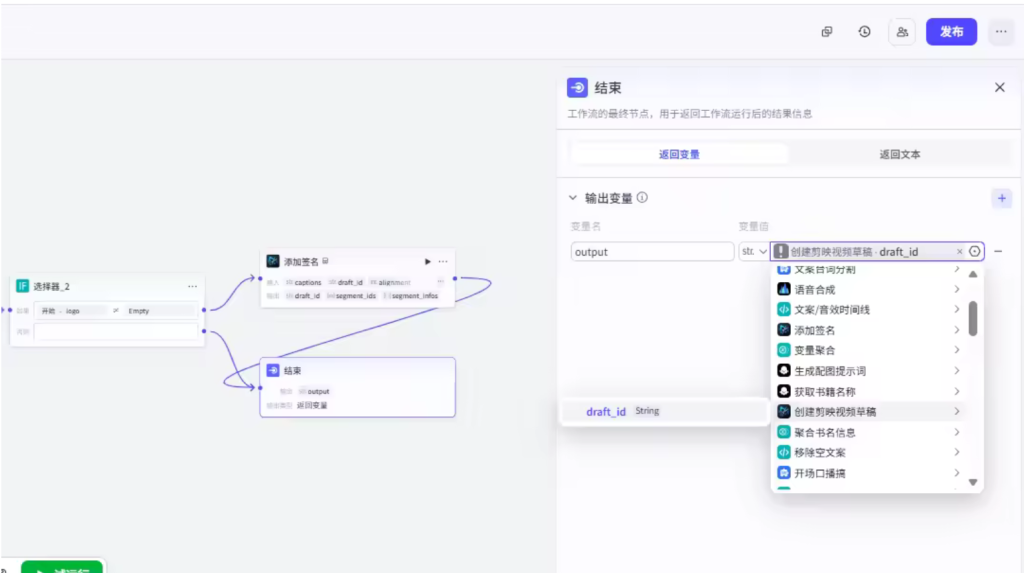The height and width of the screenshot is (573, 1024).
Task: Open the 选择器_2 node three-dot menu
Action: (192, 286)
